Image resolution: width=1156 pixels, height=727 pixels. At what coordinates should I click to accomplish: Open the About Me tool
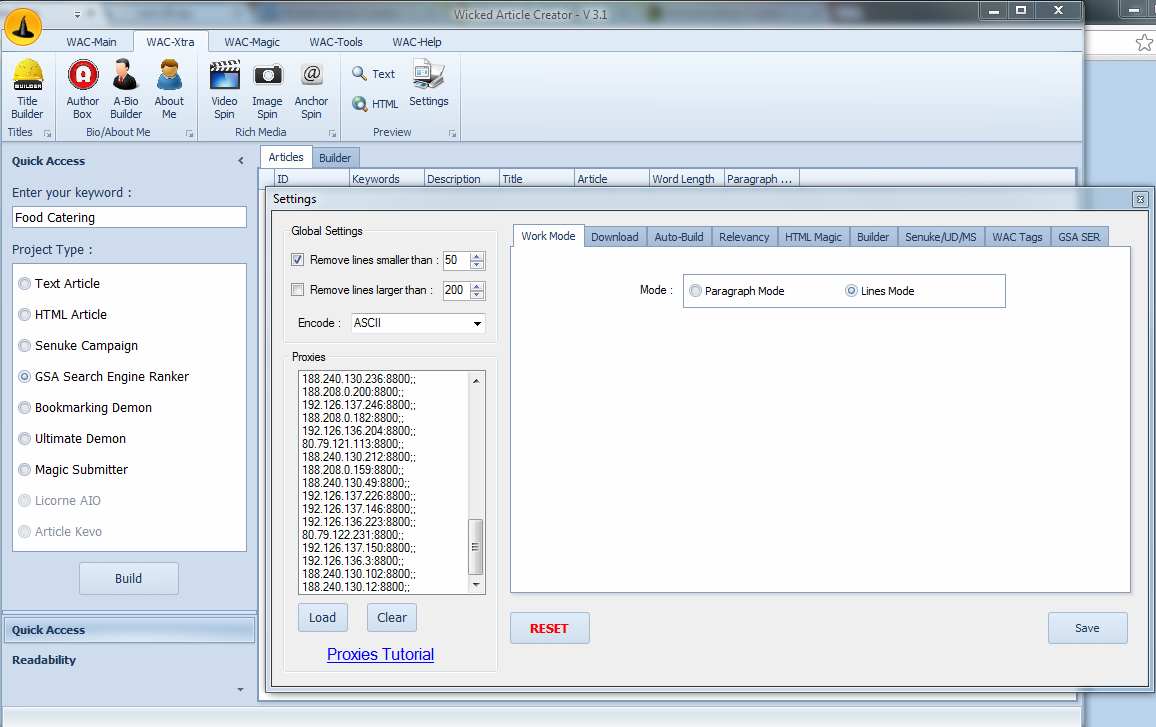pos(169,89)
